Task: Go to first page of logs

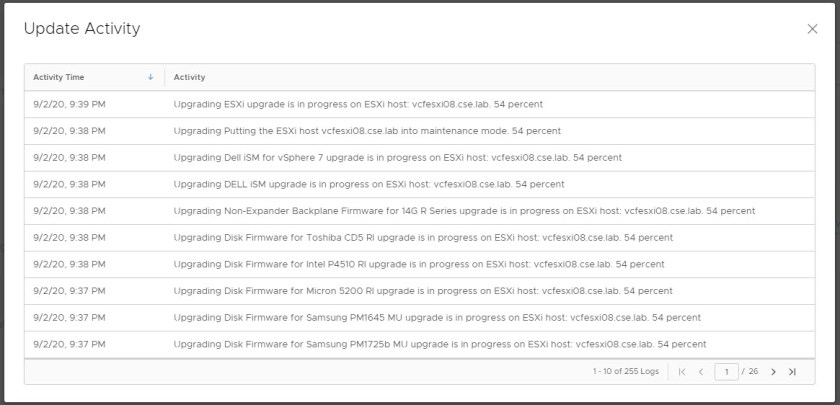Action: pos(682,372)
